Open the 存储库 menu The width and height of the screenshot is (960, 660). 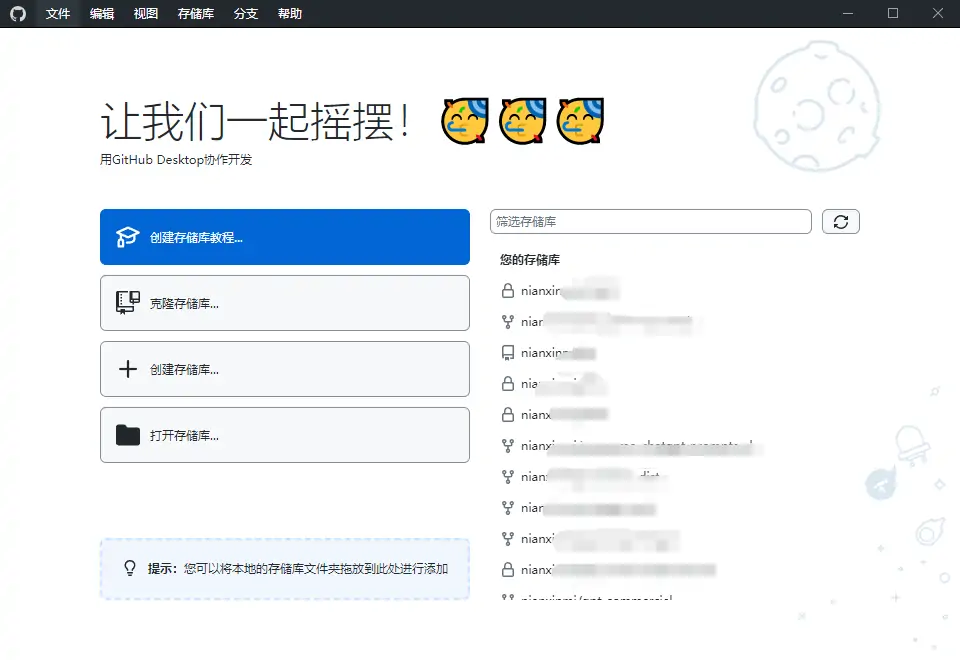click(194, 13)
